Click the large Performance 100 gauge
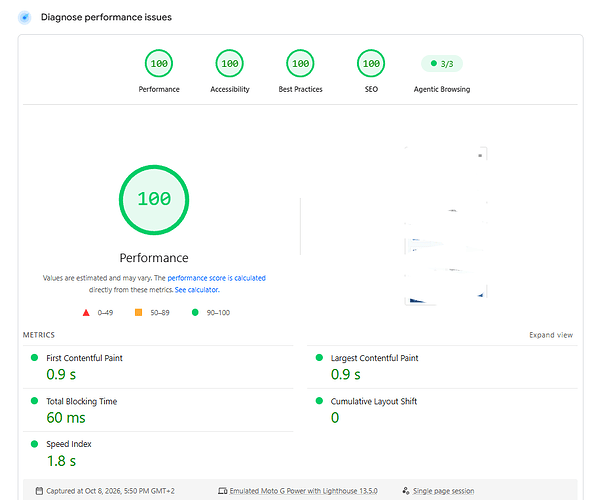This screenshot has height=500, width=611. 154,200
